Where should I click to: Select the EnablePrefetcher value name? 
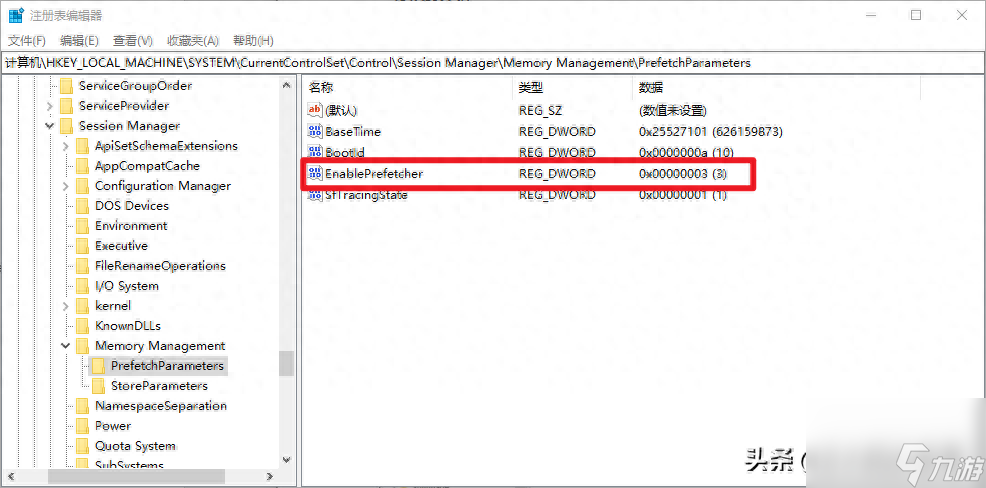(374, 174)
